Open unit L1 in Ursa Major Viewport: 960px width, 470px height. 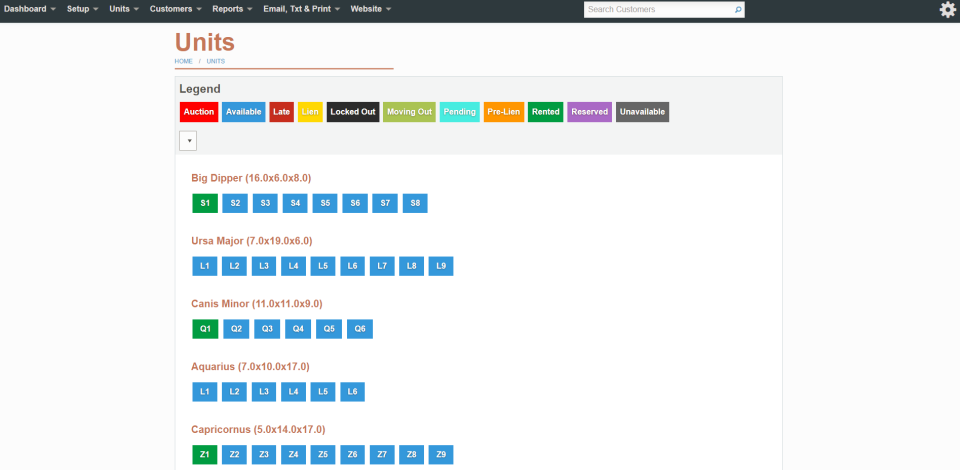[x=204, y=266]
